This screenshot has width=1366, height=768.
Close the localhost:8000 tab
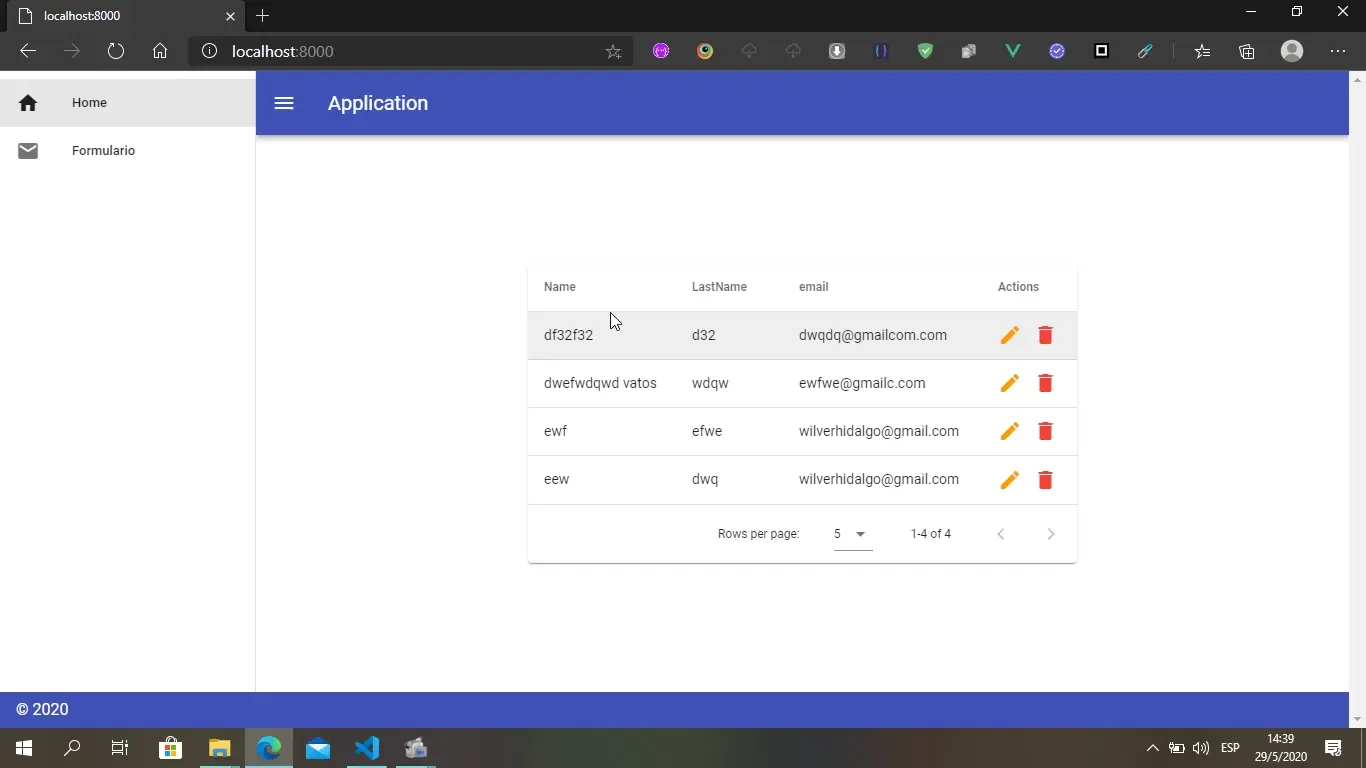230,16
